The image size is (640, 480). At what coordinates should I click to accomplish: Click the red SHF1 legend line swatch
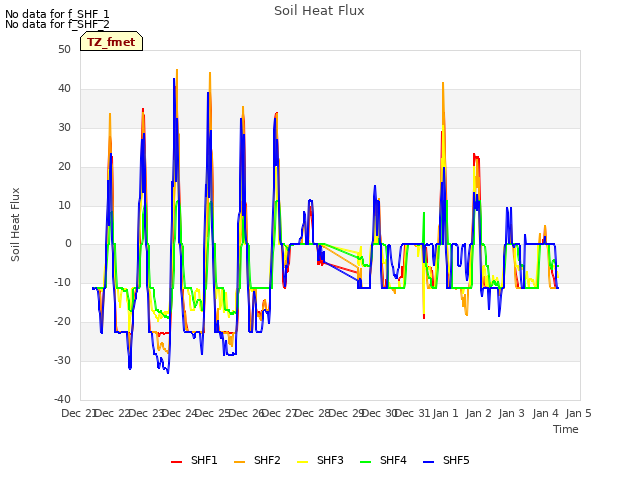[176, 462]
